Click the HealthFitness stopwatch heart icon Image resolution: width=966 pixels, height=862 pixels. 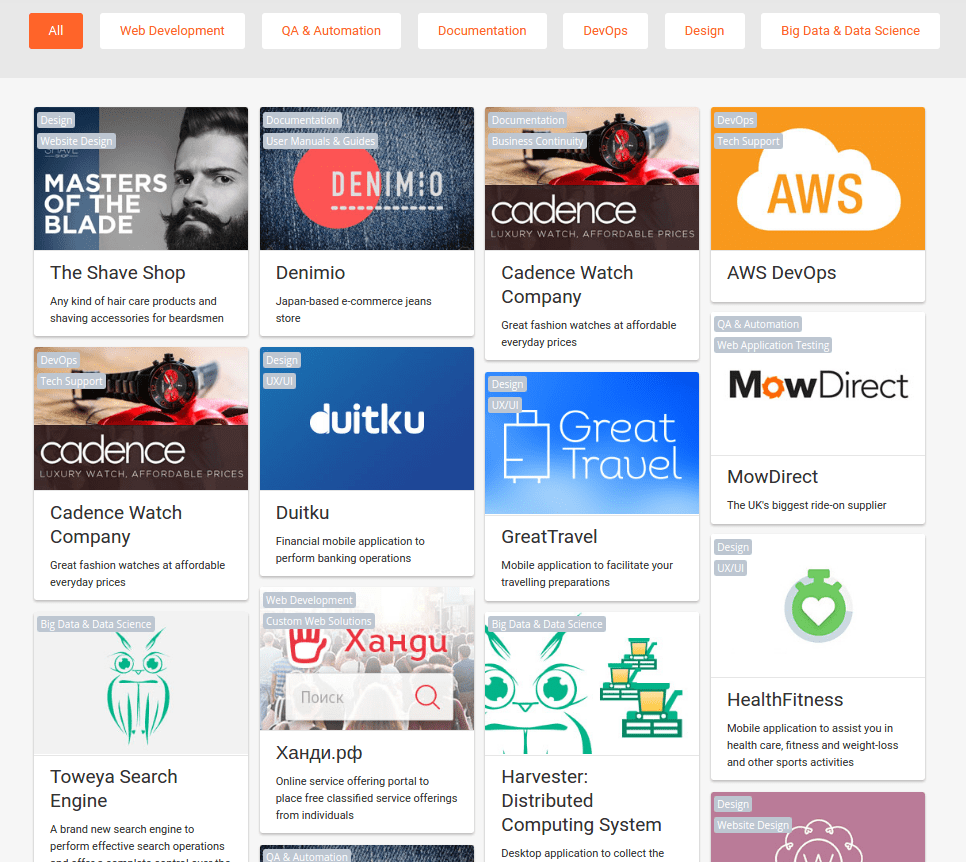pos(818,606)
